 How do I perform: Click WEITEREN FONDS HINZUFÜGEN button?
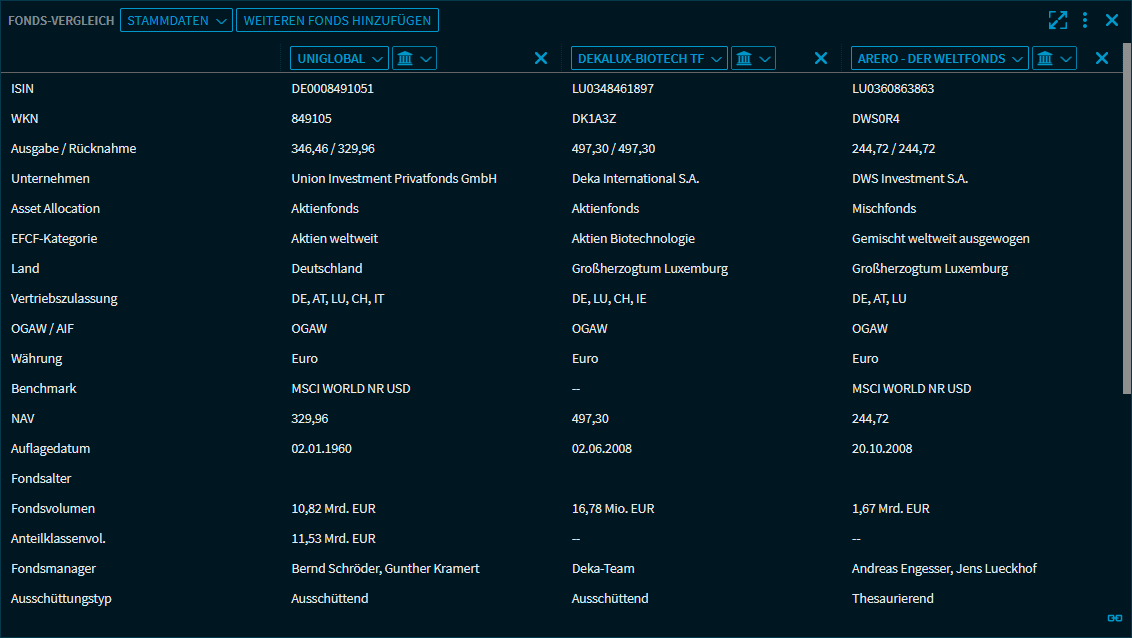click(337, 20)
